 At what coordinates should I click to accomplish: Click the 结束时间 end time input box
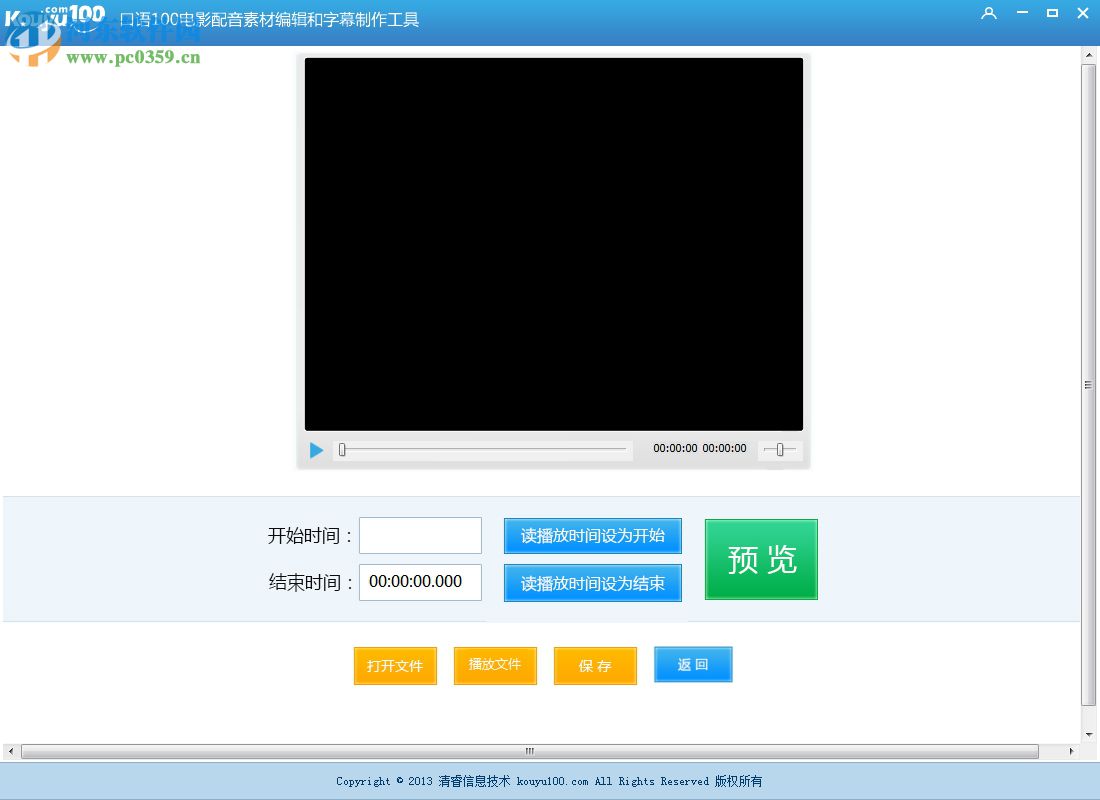(x=420, y=582)
